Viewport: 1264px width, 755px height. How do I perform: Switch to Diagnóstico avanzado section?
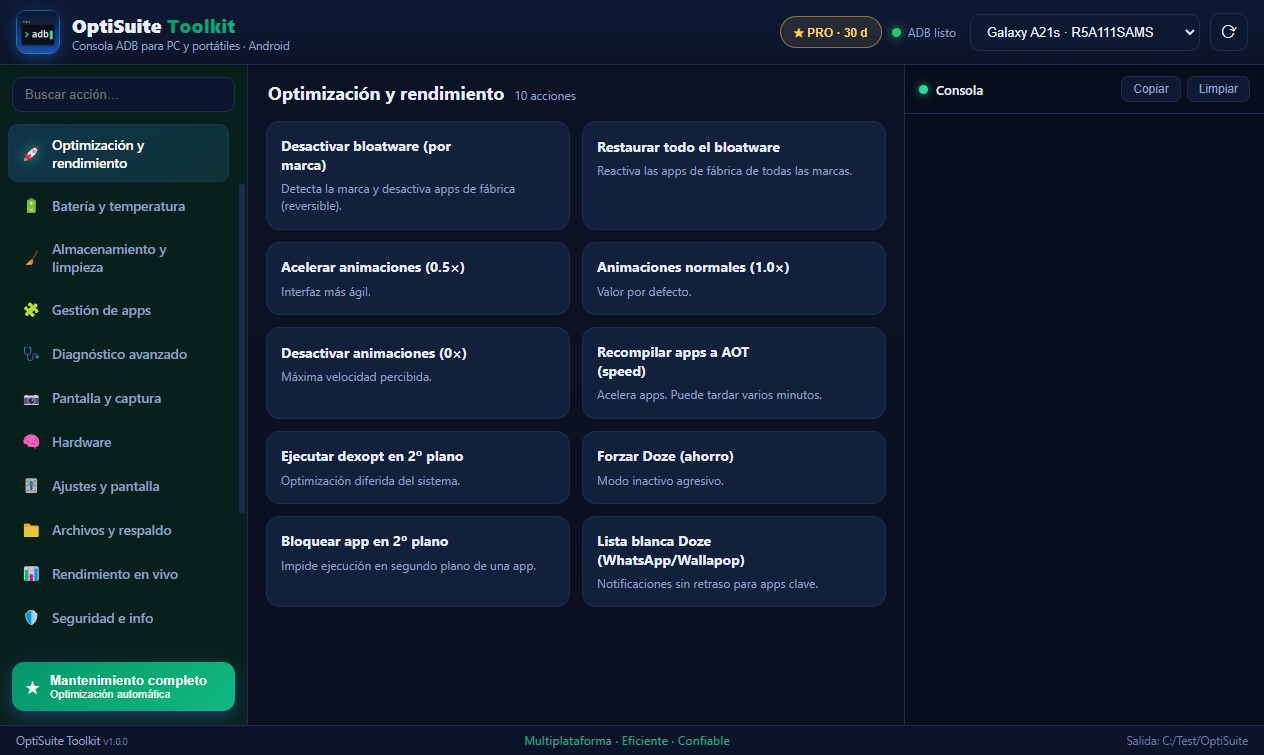click(x=118, y=354)
